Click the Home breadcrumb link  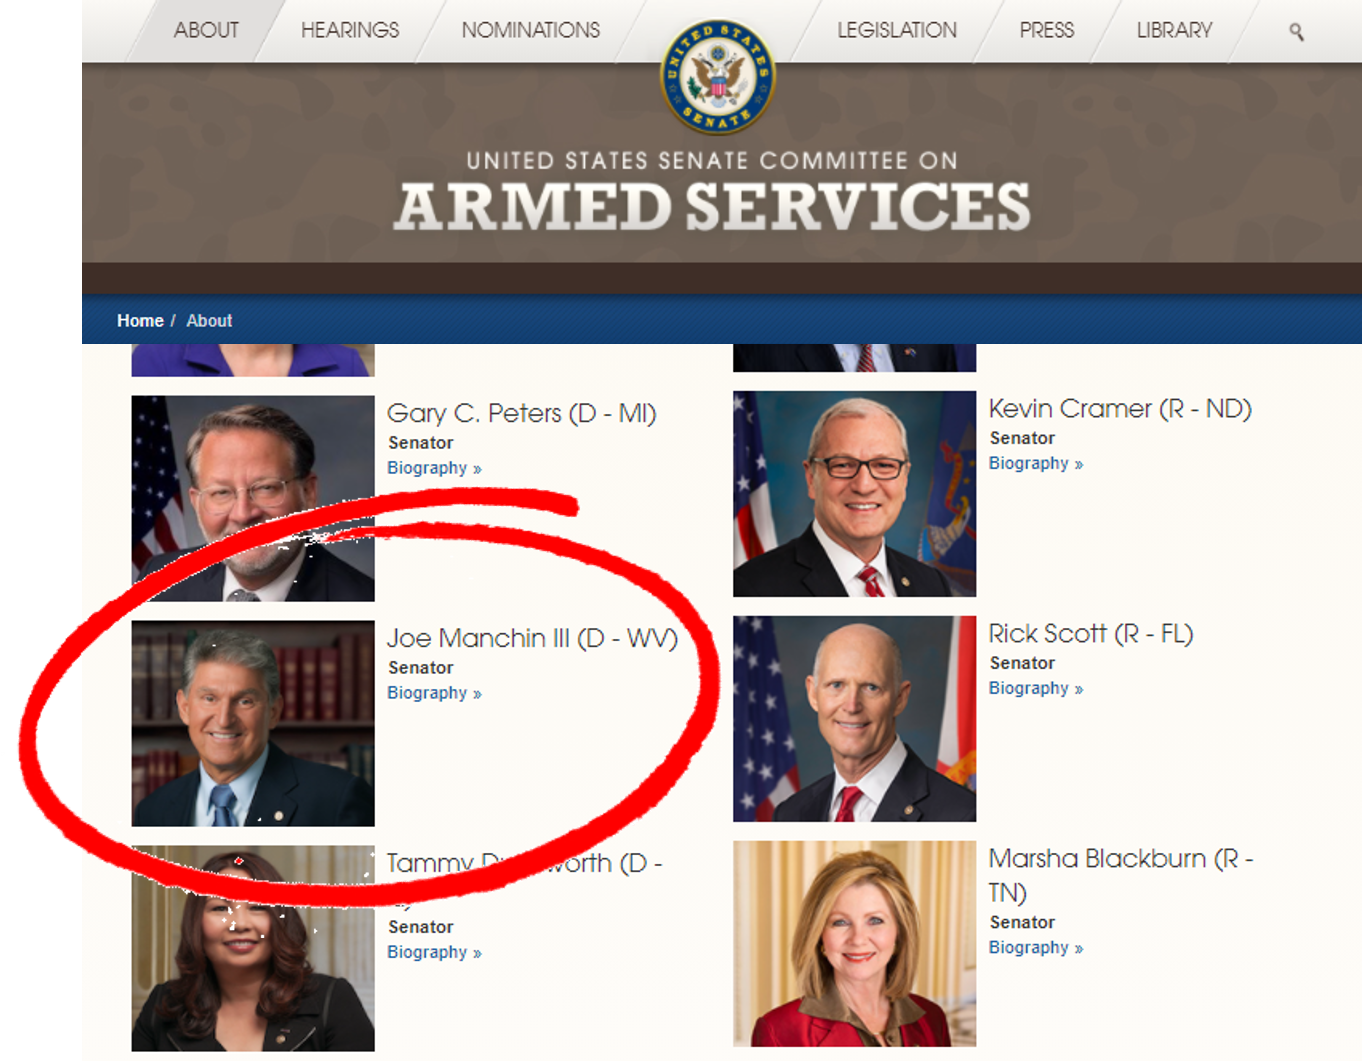click(140, 321)
